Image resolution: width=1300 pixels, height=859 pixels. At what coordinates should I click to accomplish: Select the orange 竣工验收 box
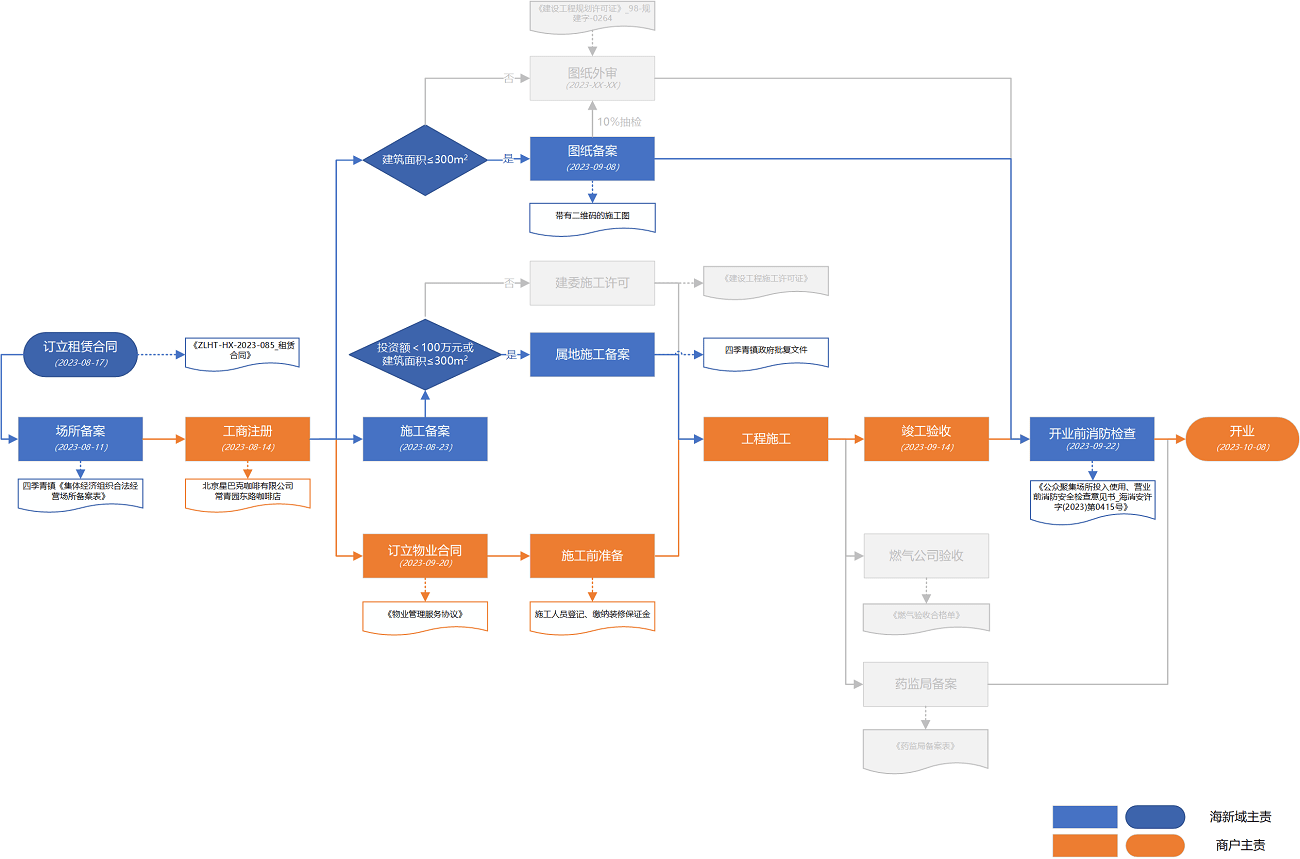[x=926, y=439]
